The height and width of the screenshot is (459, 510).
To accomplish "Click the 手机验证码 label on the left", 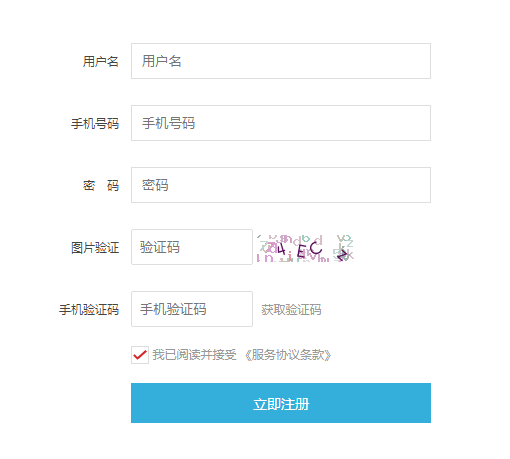I will tap(89, 310).
